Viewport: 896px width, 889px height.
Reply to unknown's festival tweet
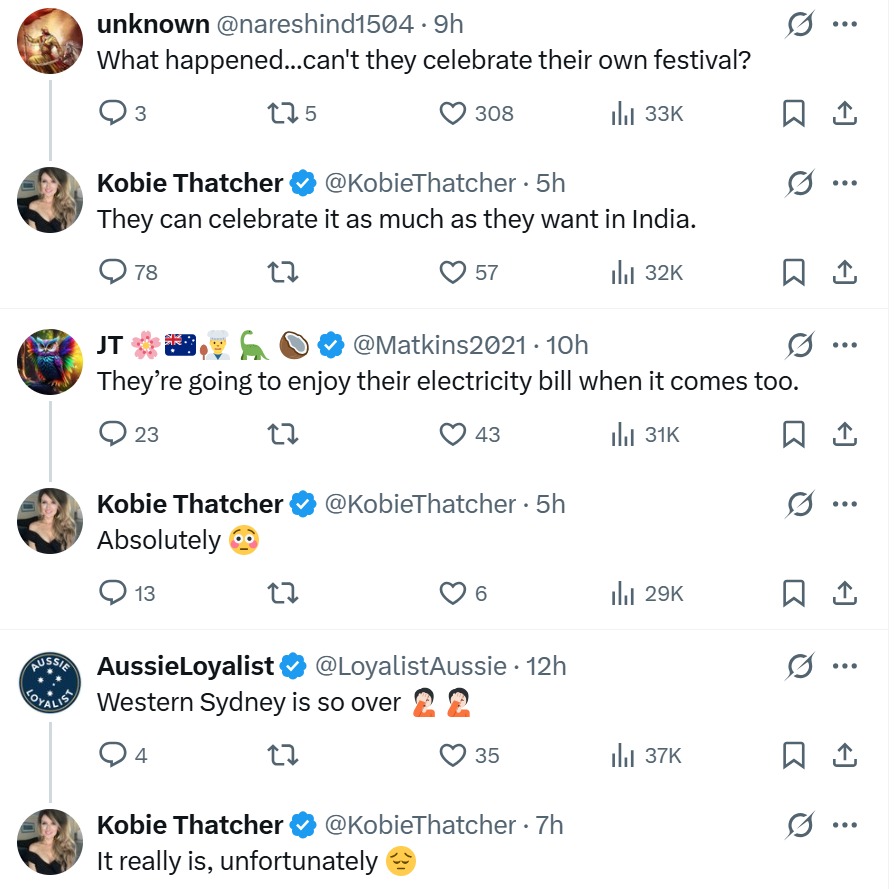click(x=113, y=113)
